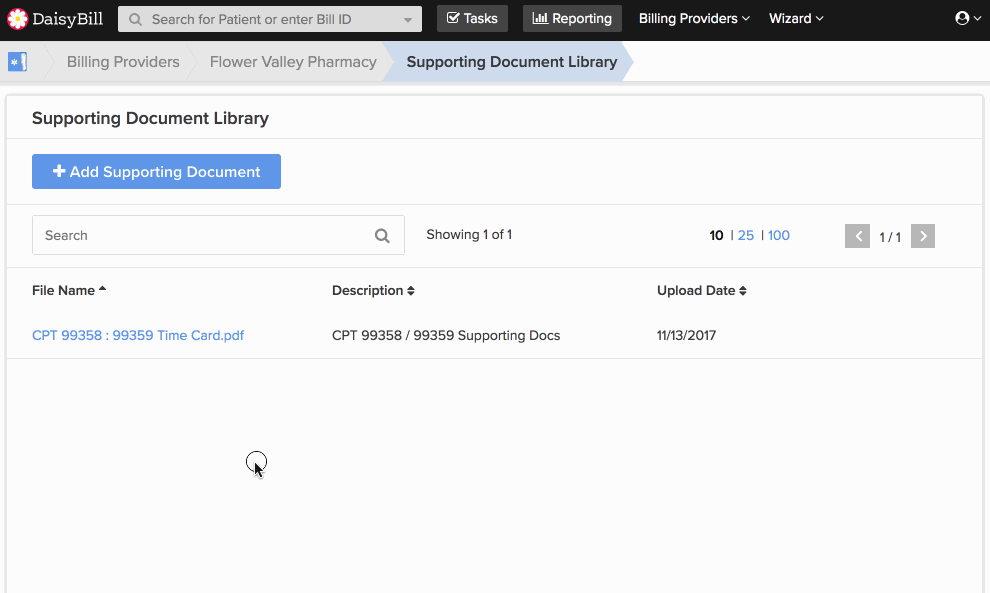Viewport: 990px width, 593px height.
Task: Click the library Search input field
Action: (218, 235)
